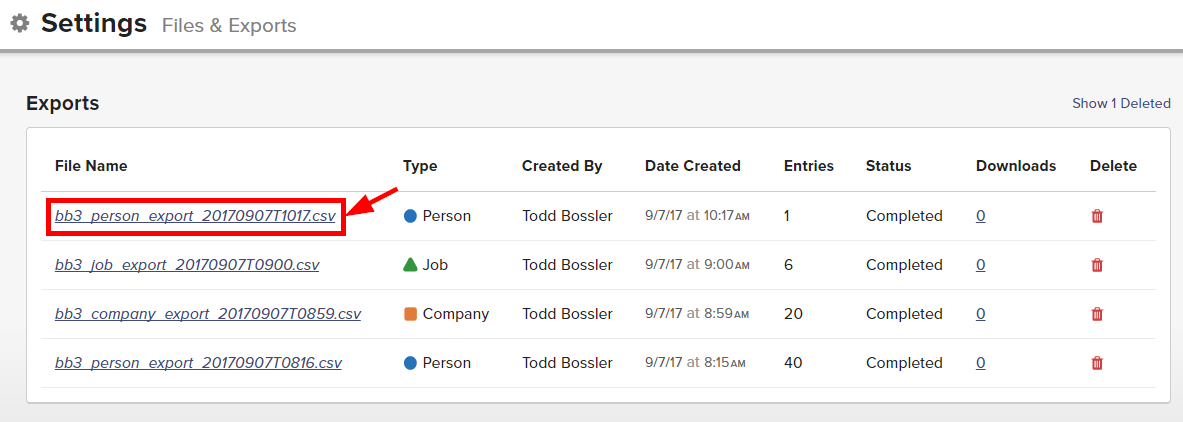This screenshot has height=422, width=1183.
Task: Open bb3_person_export_20170907T1017.csv file link
Action: pyautogui.click(x=195, y=216)
